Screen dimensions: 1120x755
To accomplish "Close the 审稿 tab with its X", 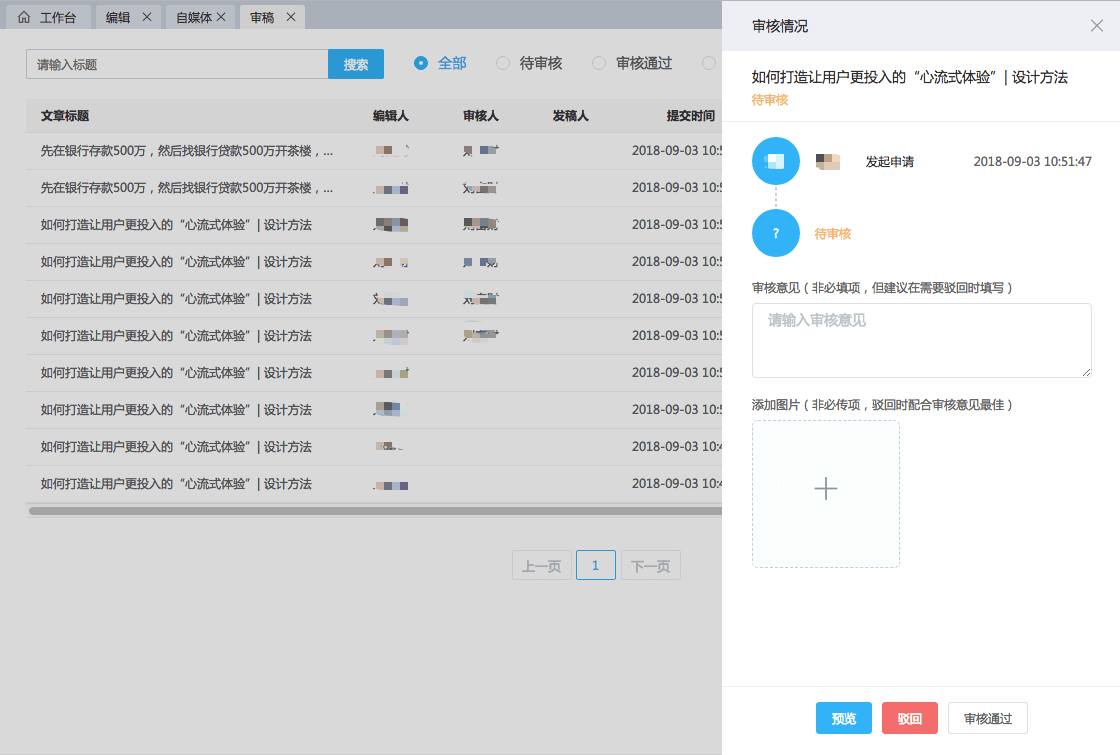I will [290, 17].
